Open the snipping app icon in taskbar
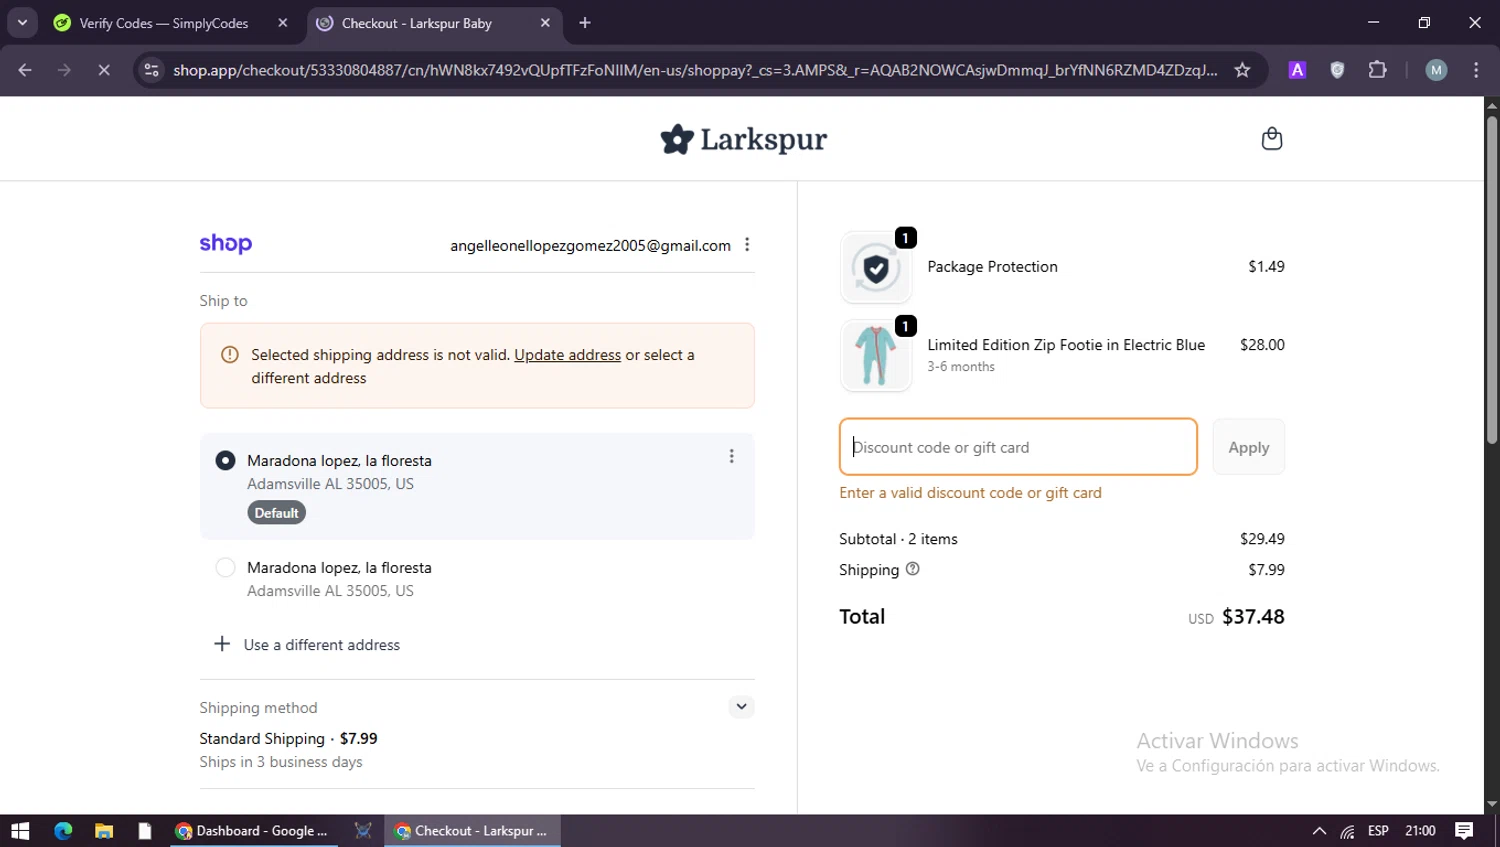 click(363, 831)
